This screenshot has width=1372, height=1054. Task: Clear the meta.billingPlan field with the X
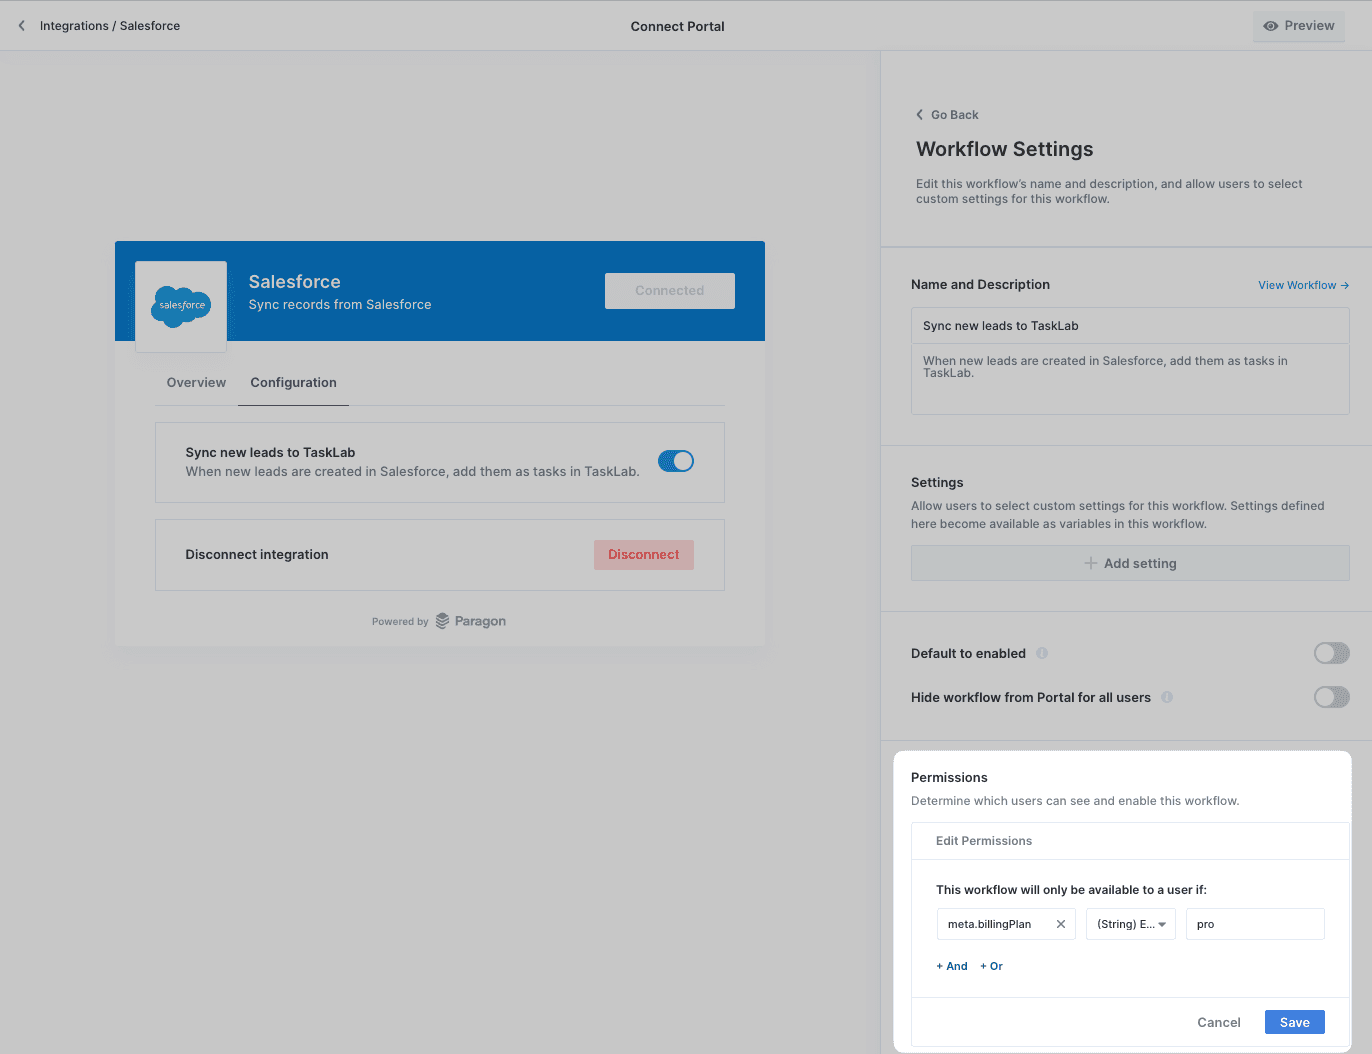(1061, 924)
